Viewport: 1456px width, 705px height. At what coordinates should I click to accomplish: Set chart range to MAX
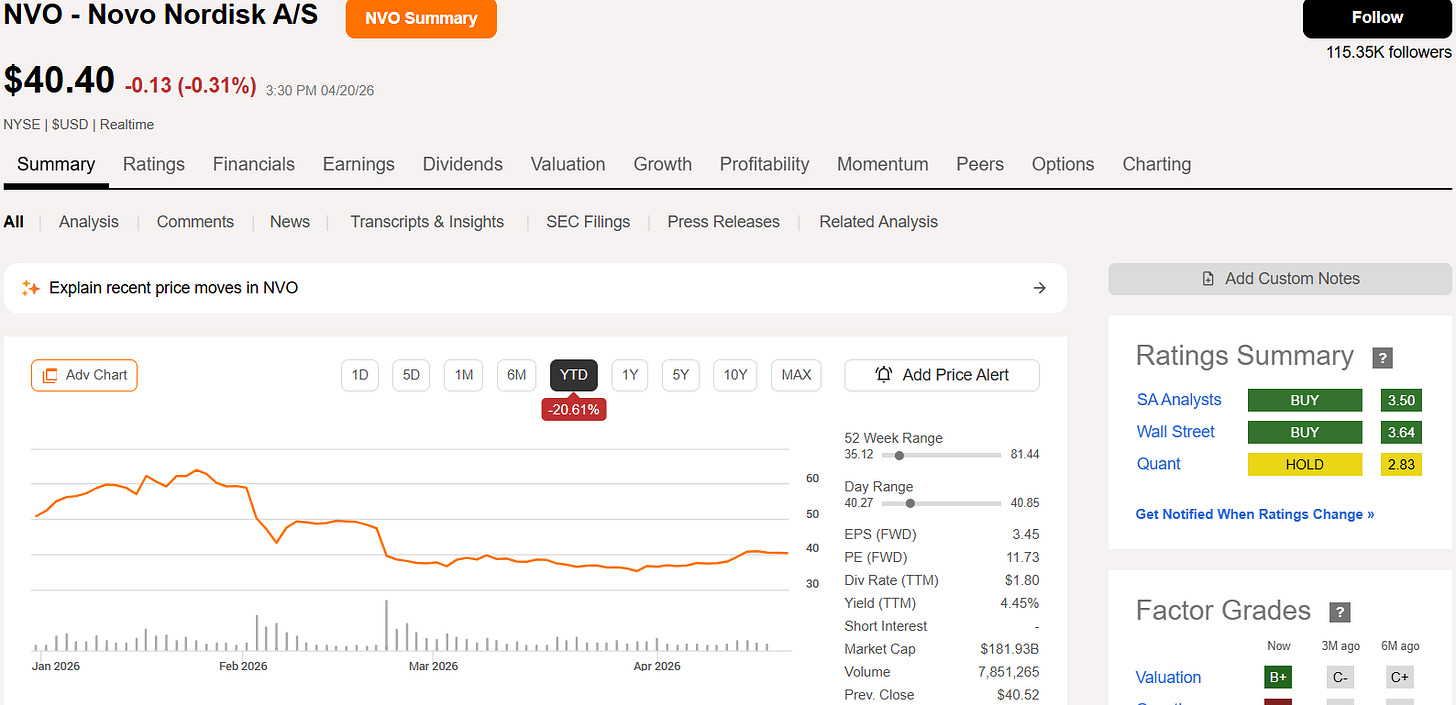pos(796,375)
